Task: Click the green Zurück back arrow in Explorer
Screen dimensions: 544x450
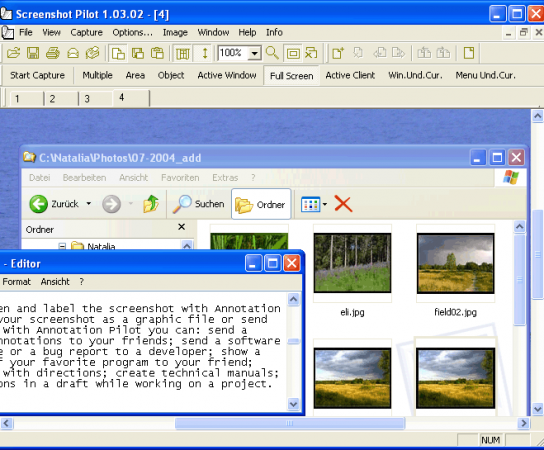Action: [x=38, y=204]
